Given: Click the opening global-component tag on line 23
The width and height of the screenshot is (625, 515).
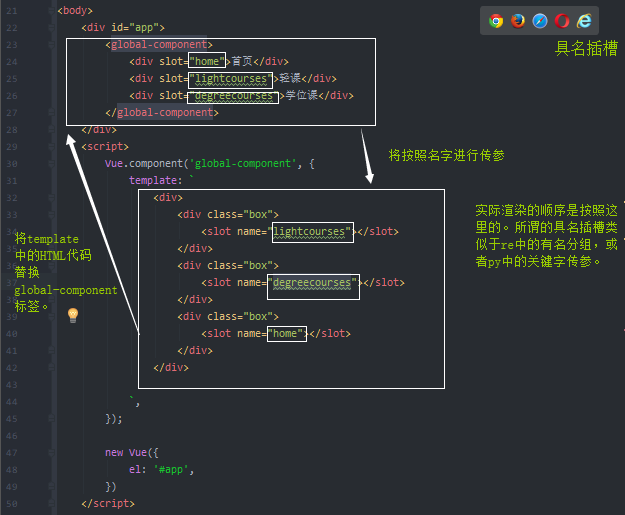Looking at the screenshot, I should 159,45.
